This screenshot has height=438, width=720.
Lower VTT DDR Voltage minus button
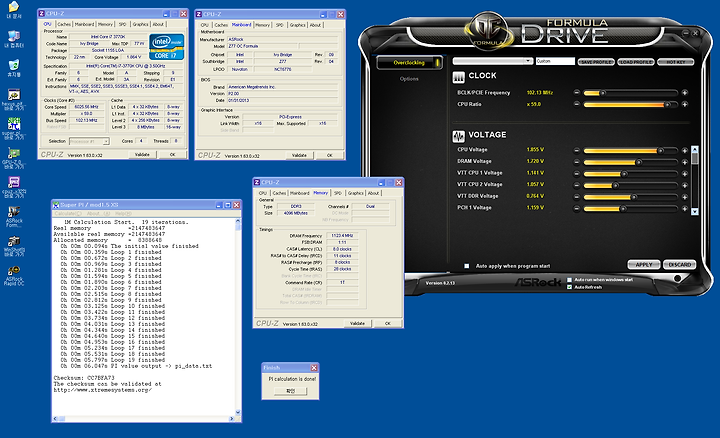(577, 197)
